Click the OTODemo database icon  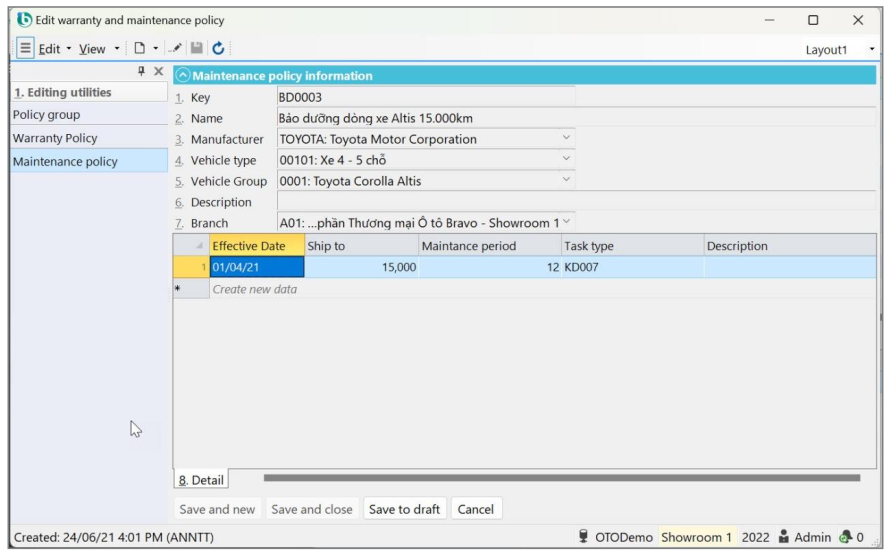583,538
